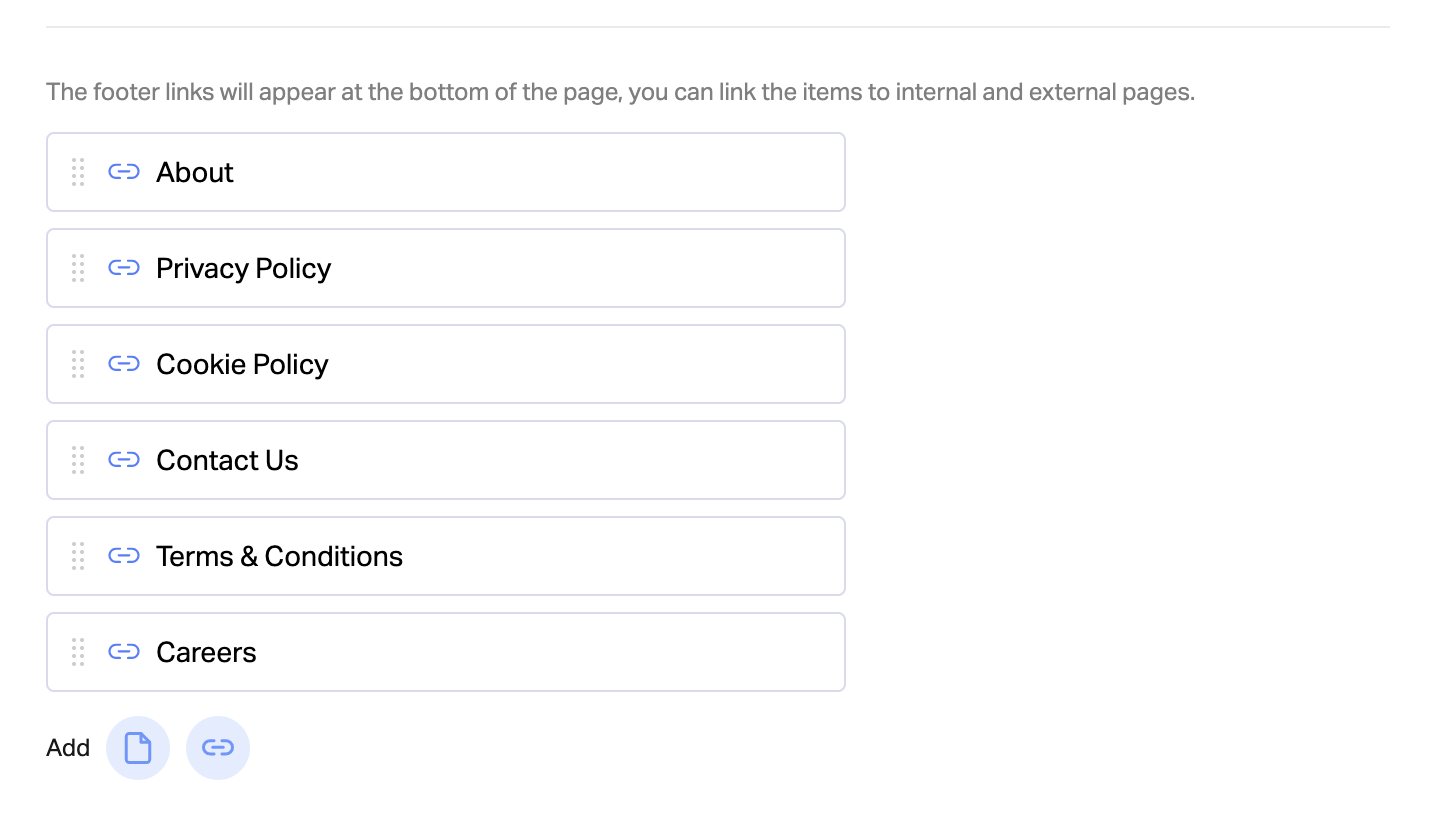The height and width of the screenshot is (818, 1436).
Task: Click the link icon beside About
Action: 124,172
